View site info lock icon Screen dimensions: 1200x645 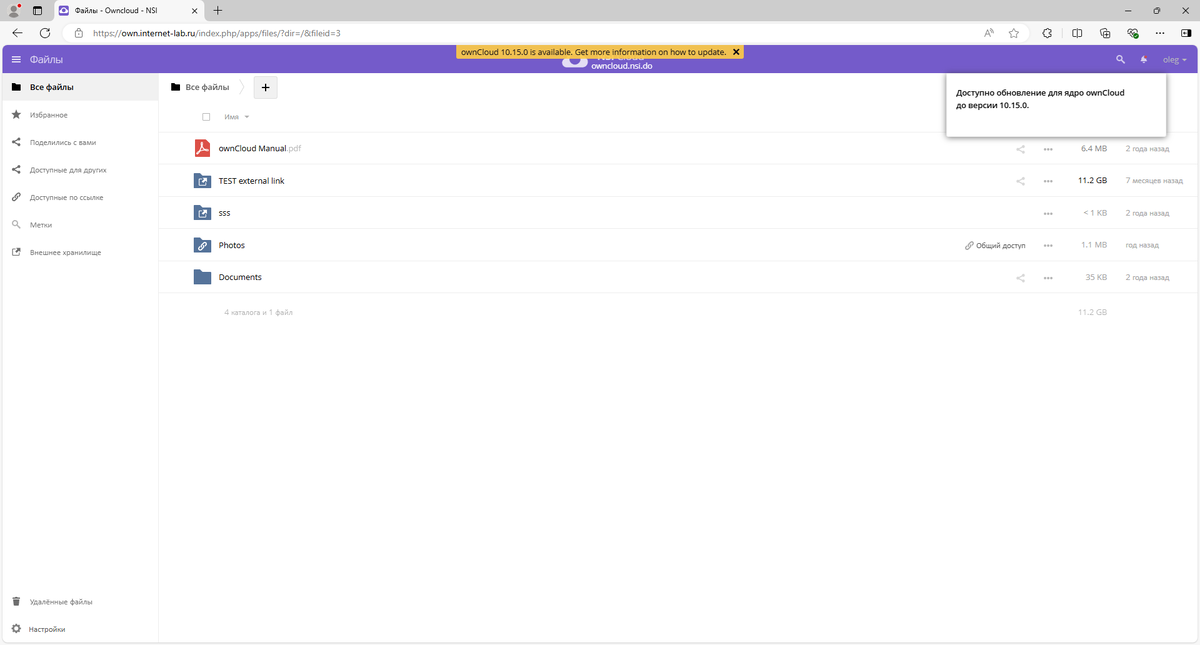[x=78, y=33]
